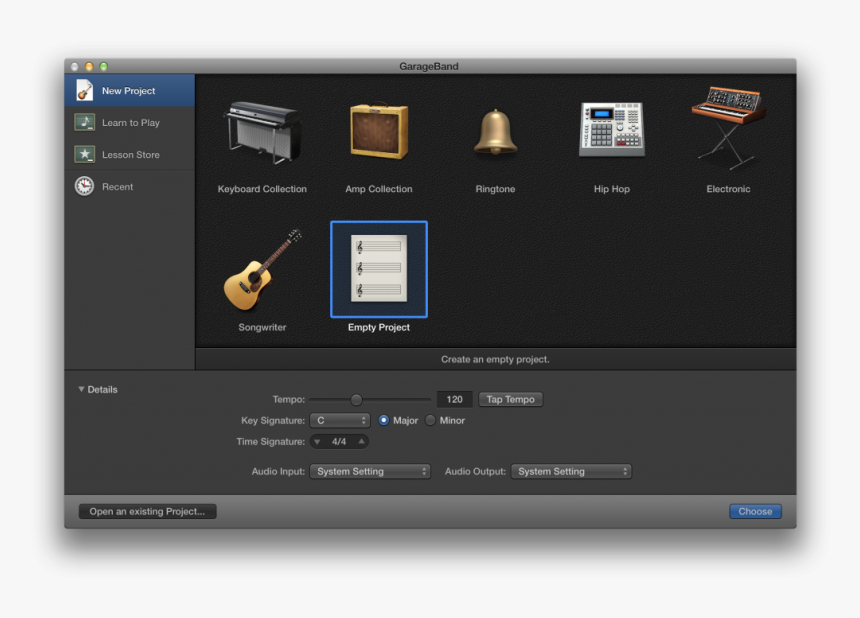Image resolution: width=860 pixels, height=618 pixels.
Task: Click the Empty Project label text
Action: pyautogui.click(x=379, y=327)
